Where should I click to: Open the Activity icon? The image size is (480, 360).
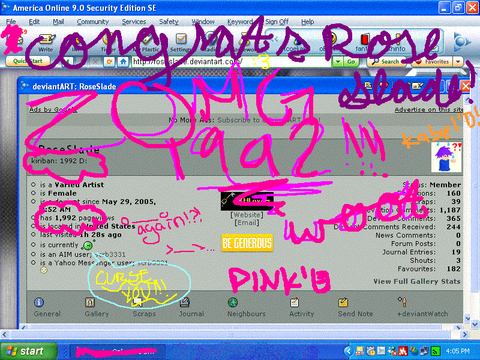click(294, 302)
